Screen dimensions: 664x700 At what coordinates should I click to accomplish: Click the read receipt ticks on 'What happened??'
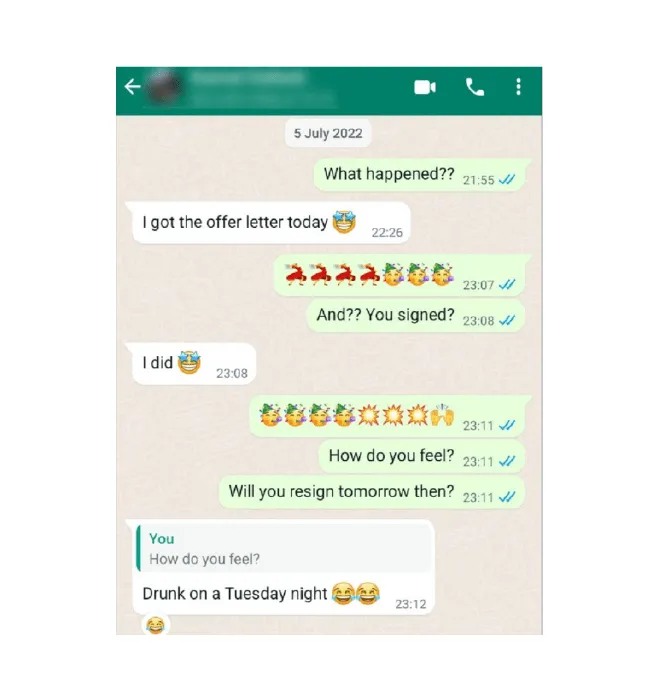click(x=507, y=180)
